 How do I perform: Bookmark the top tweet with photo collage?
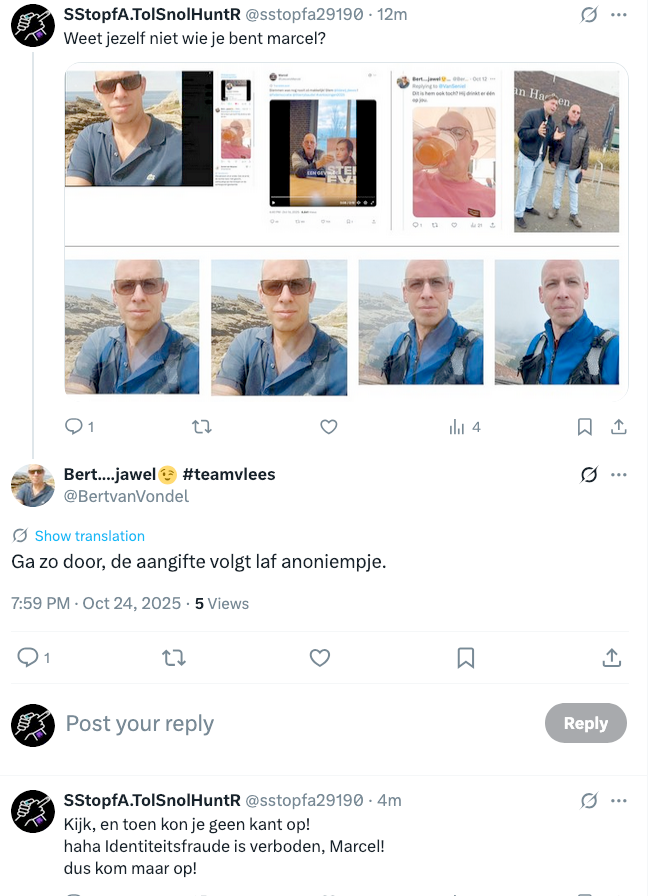coord(585,427)
